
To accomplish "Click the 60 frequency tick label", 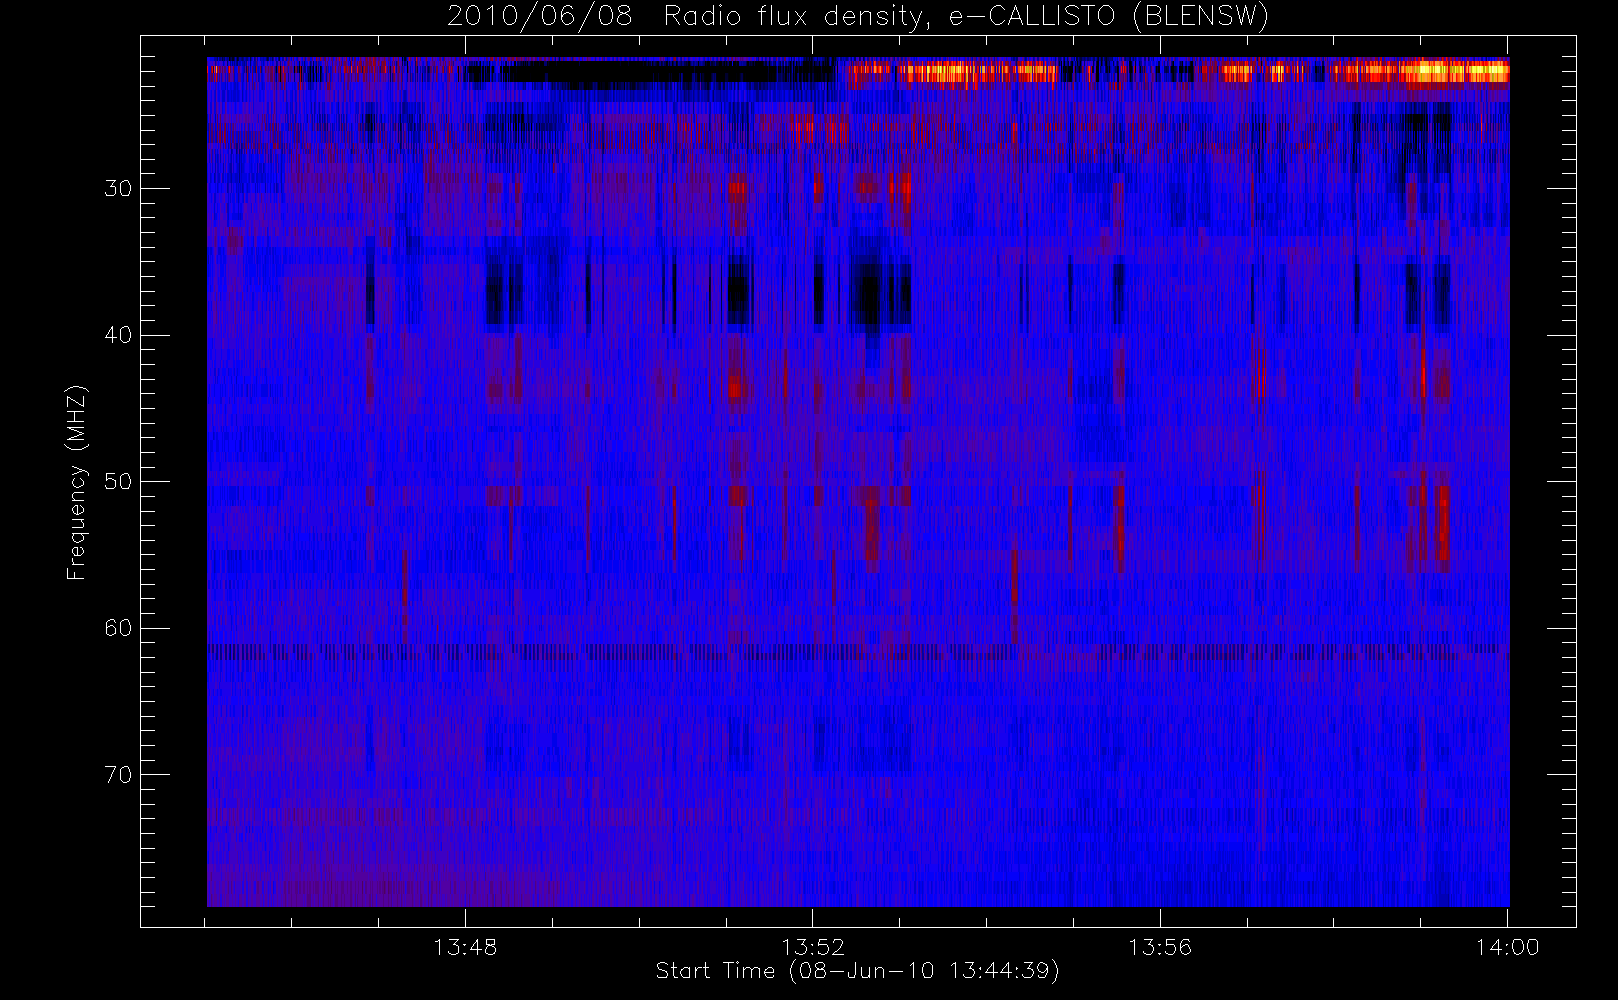I will (x=118, y=628).
